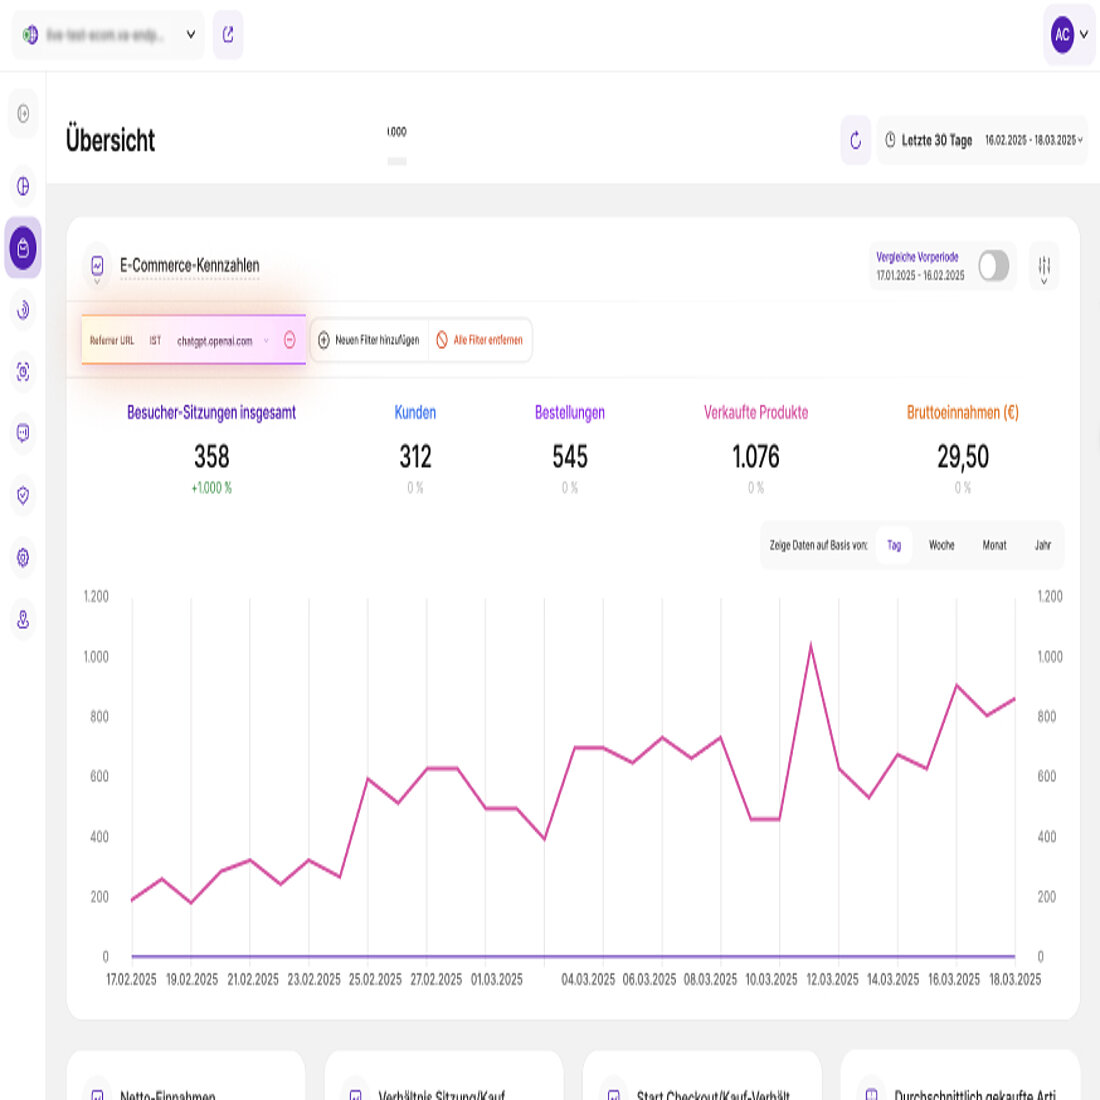Select Jahr as the data basis

[x=1041, y=545]
